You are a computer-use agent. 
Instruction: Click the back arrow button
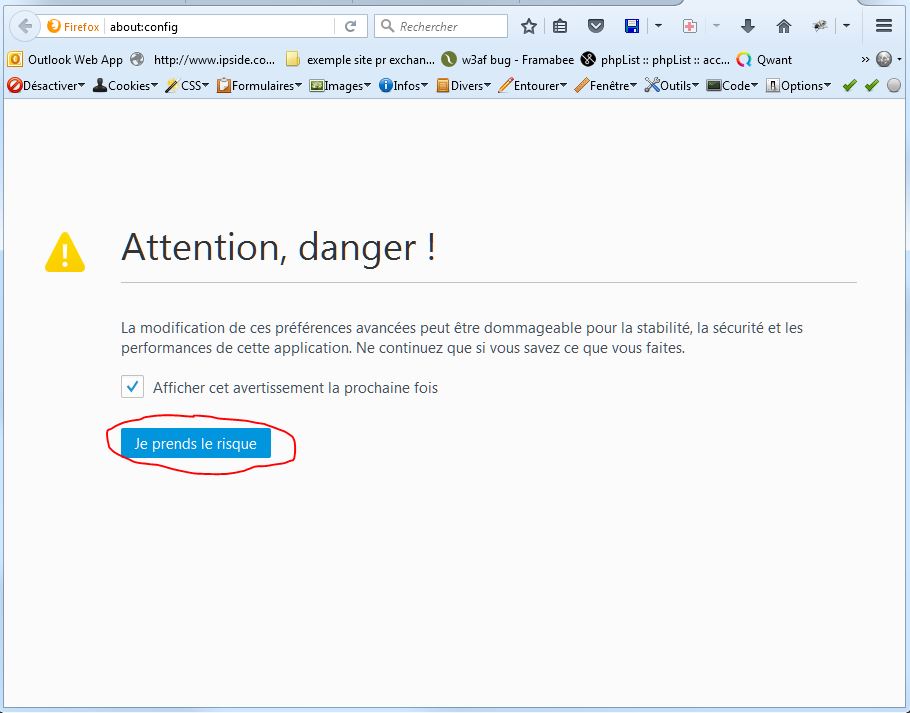(x=25, y=27)
